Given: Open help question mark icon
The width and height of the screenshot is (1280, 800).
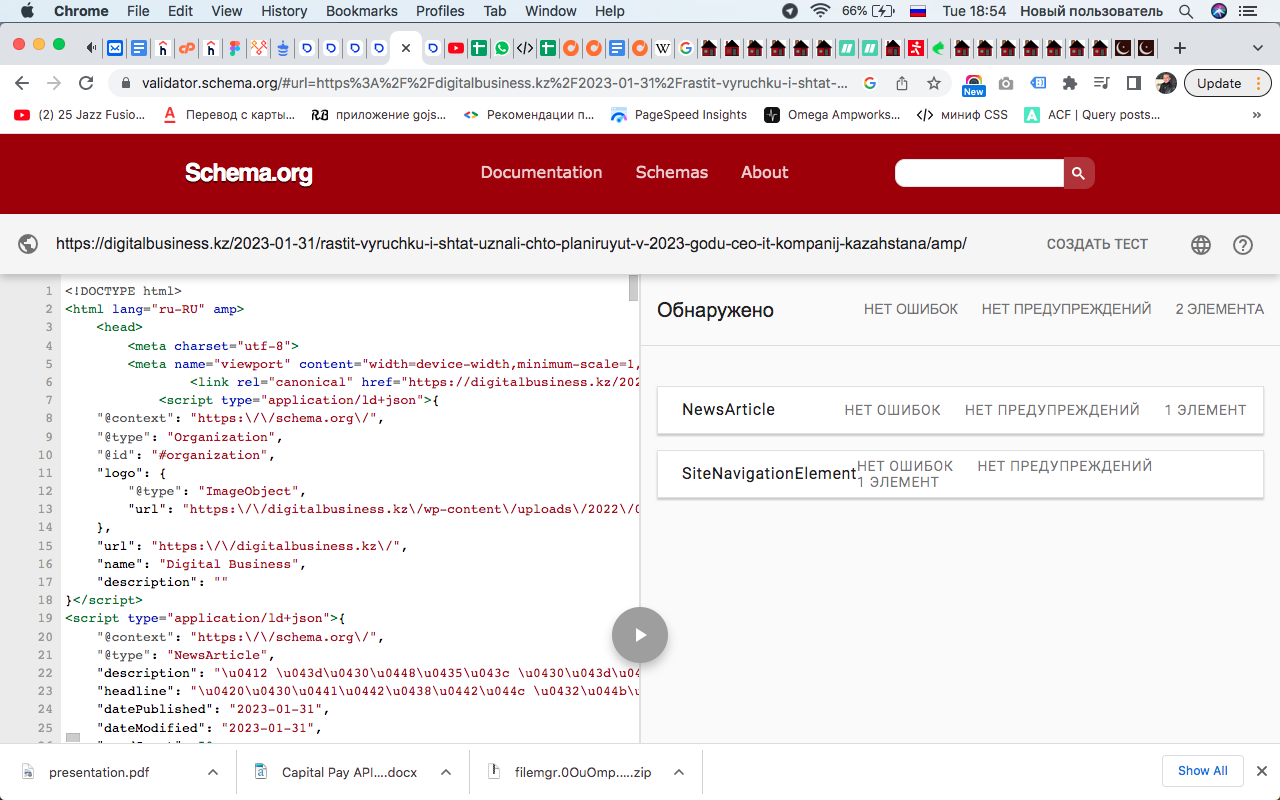Looking at the screenshot, I should pyautogui.click(x=1243, y=244).
